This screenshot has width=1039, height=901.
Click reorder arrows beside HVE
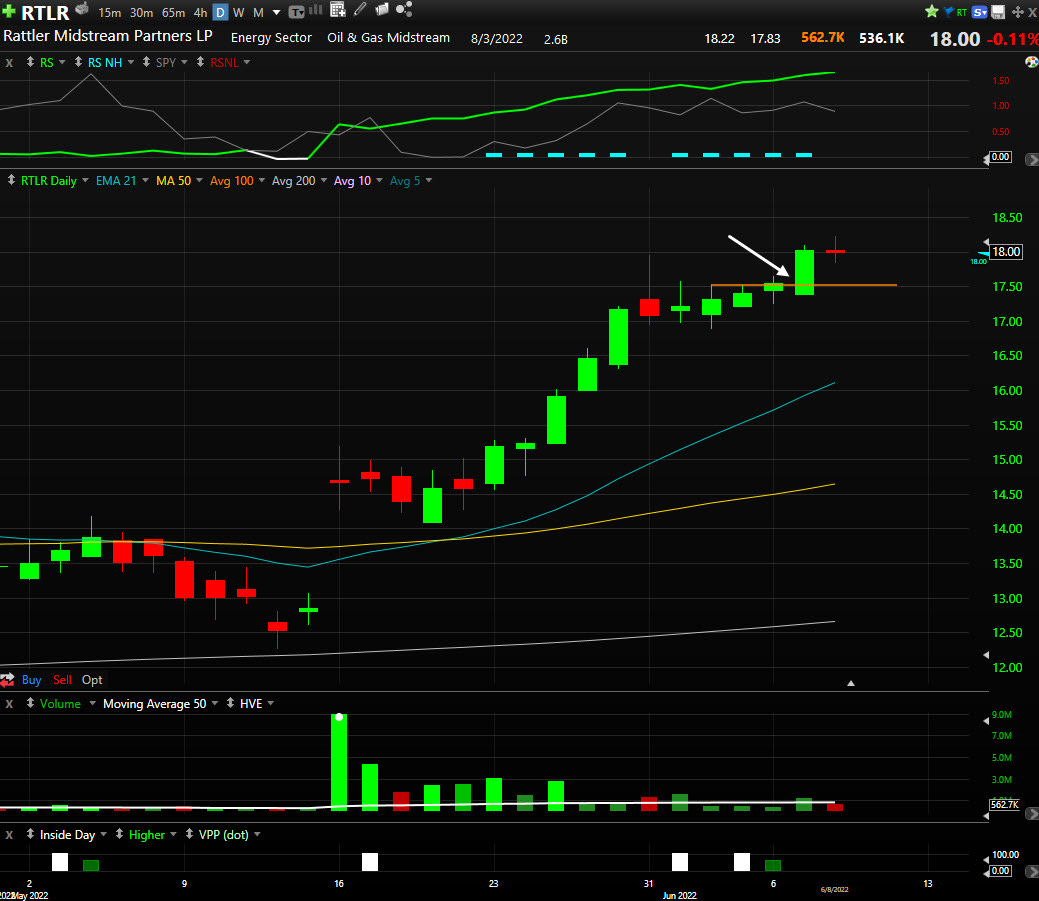(231, 703)
